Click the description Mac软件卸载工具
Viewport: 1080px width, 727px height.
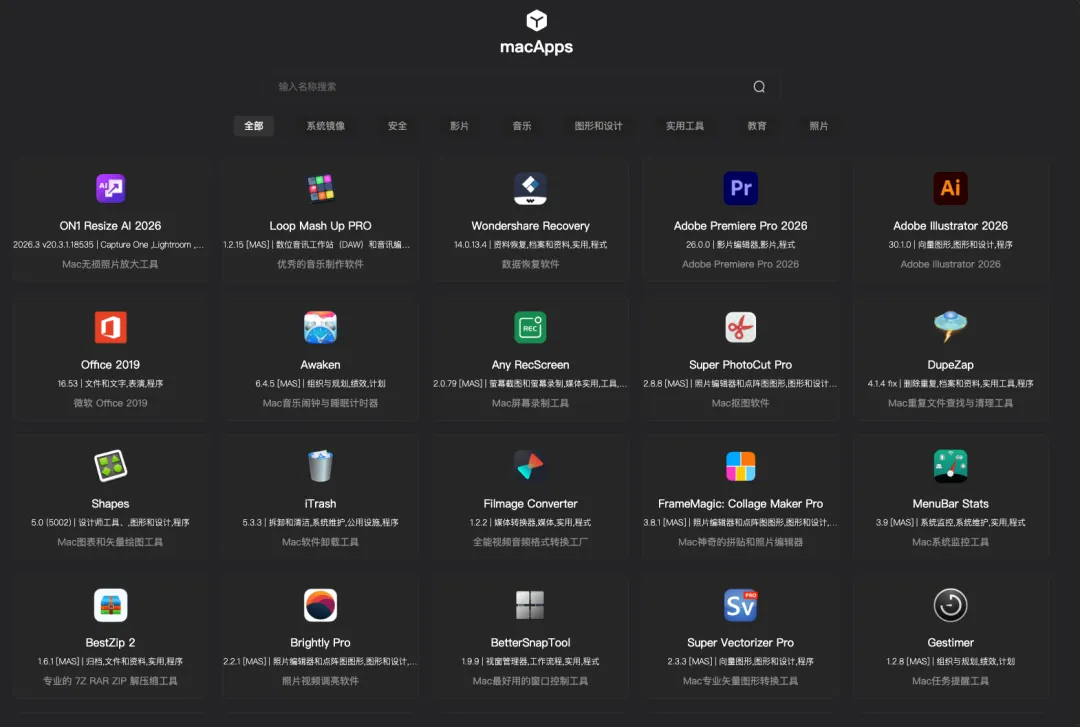tap(320, 542)
